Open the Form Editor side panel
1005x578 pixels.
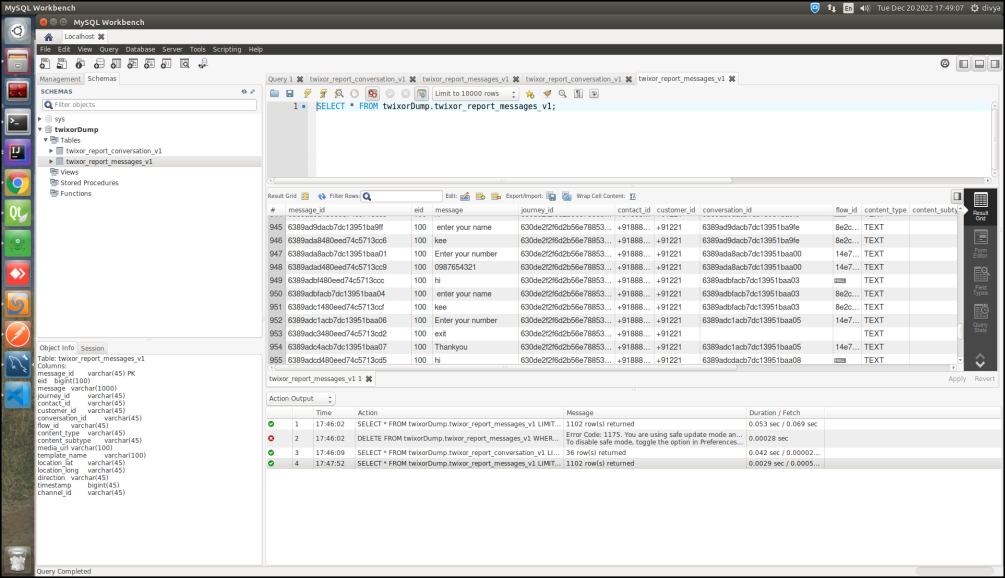[x=980, y=244]
